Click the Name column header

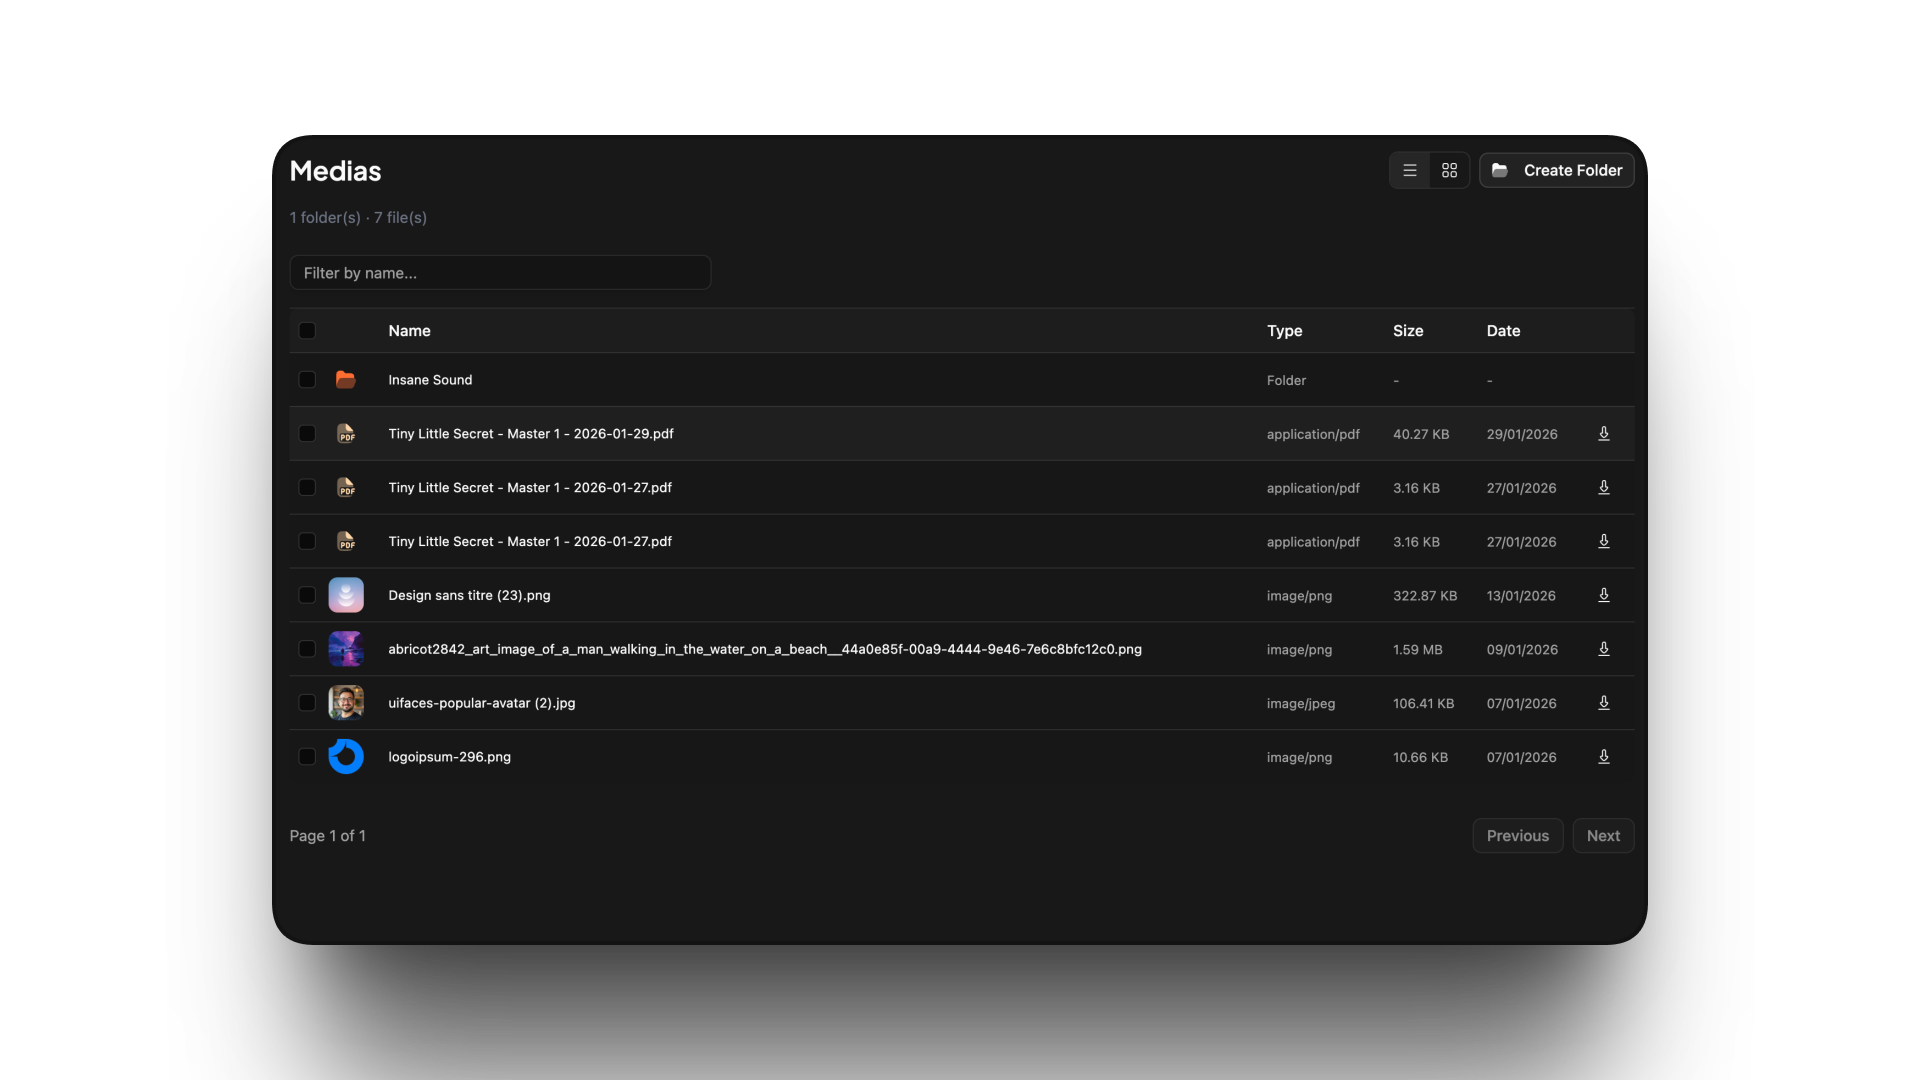click(x=409, y=331)
